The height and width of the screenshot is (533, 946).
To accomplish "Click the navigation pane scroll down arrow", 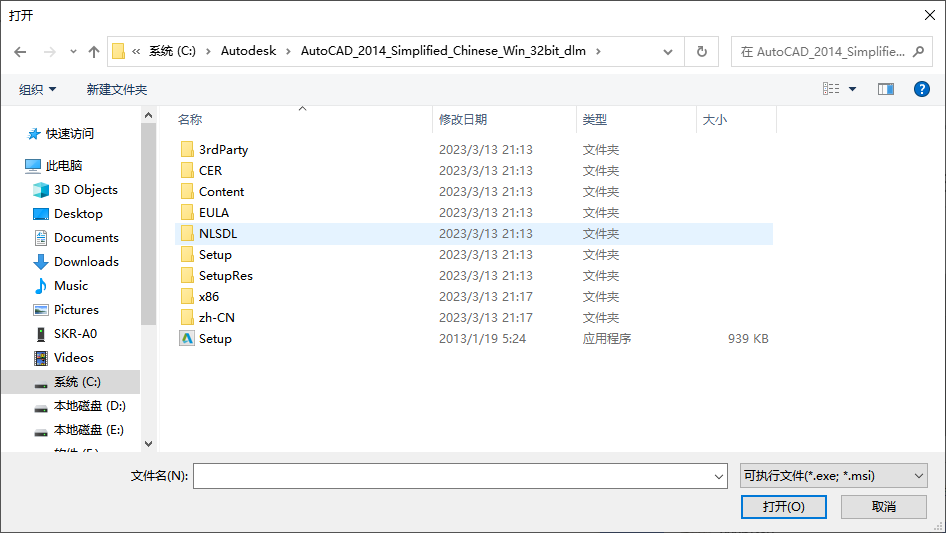I will 148,443.
